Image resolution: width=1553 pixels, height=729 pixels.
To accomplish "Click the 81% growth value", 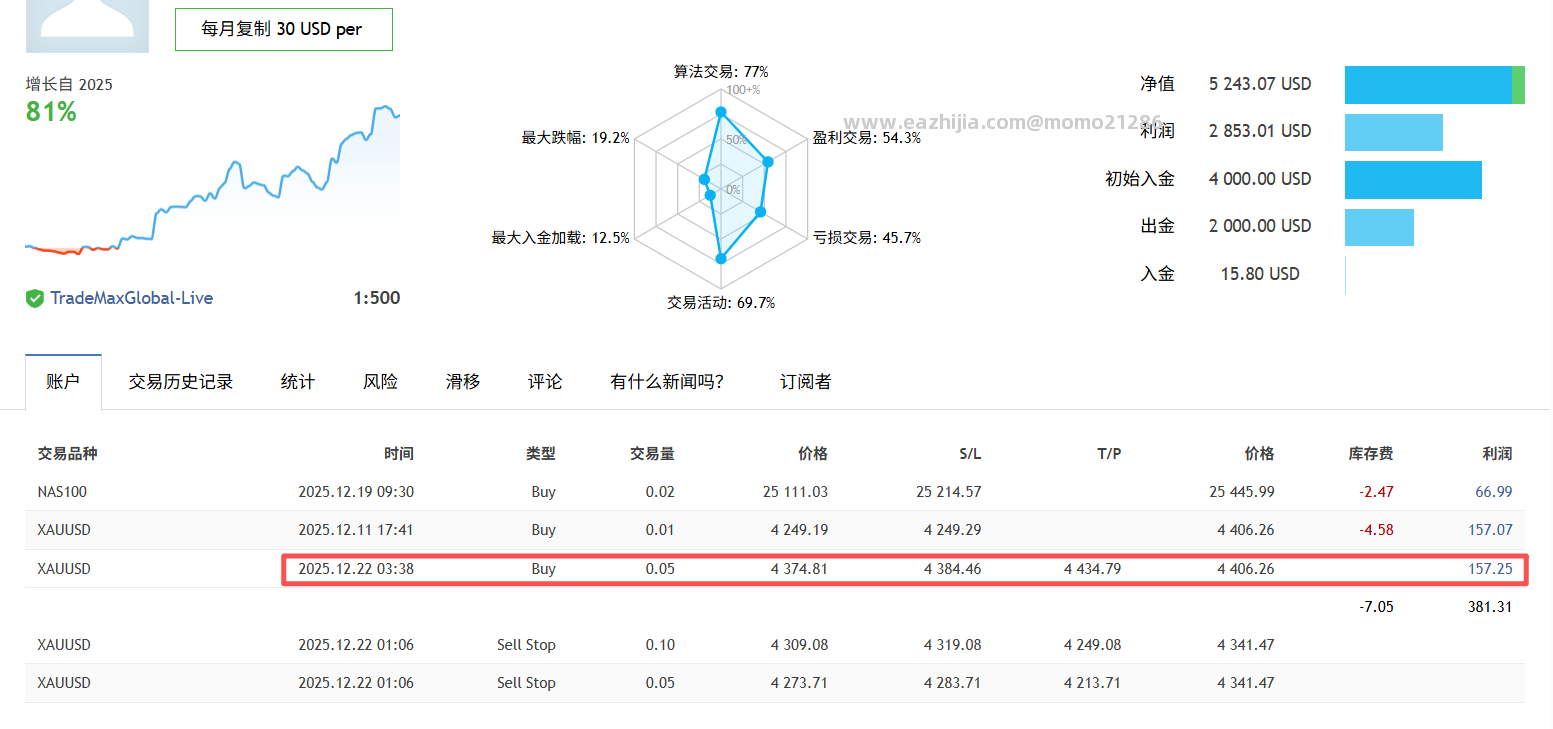I will tap(51, 112).
